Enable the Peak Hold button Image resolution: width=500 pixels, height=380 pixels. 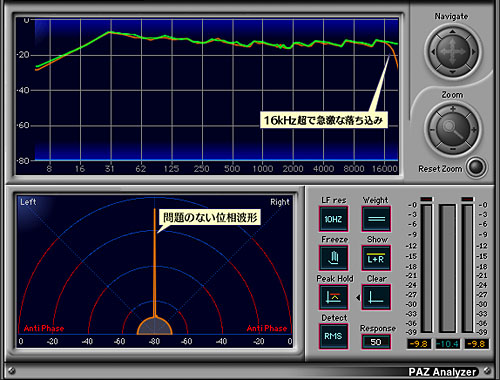[x=333, y=297]
